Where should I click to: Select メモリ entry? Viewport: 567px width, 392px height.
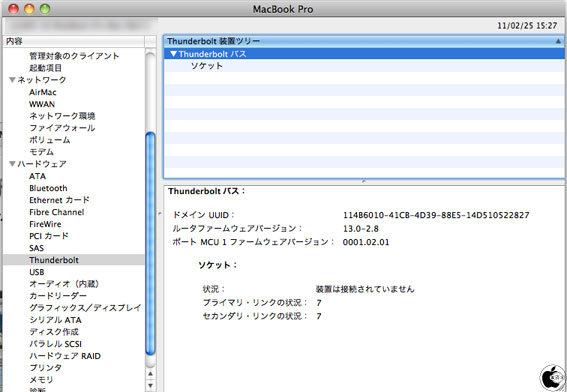pos(41,380)
